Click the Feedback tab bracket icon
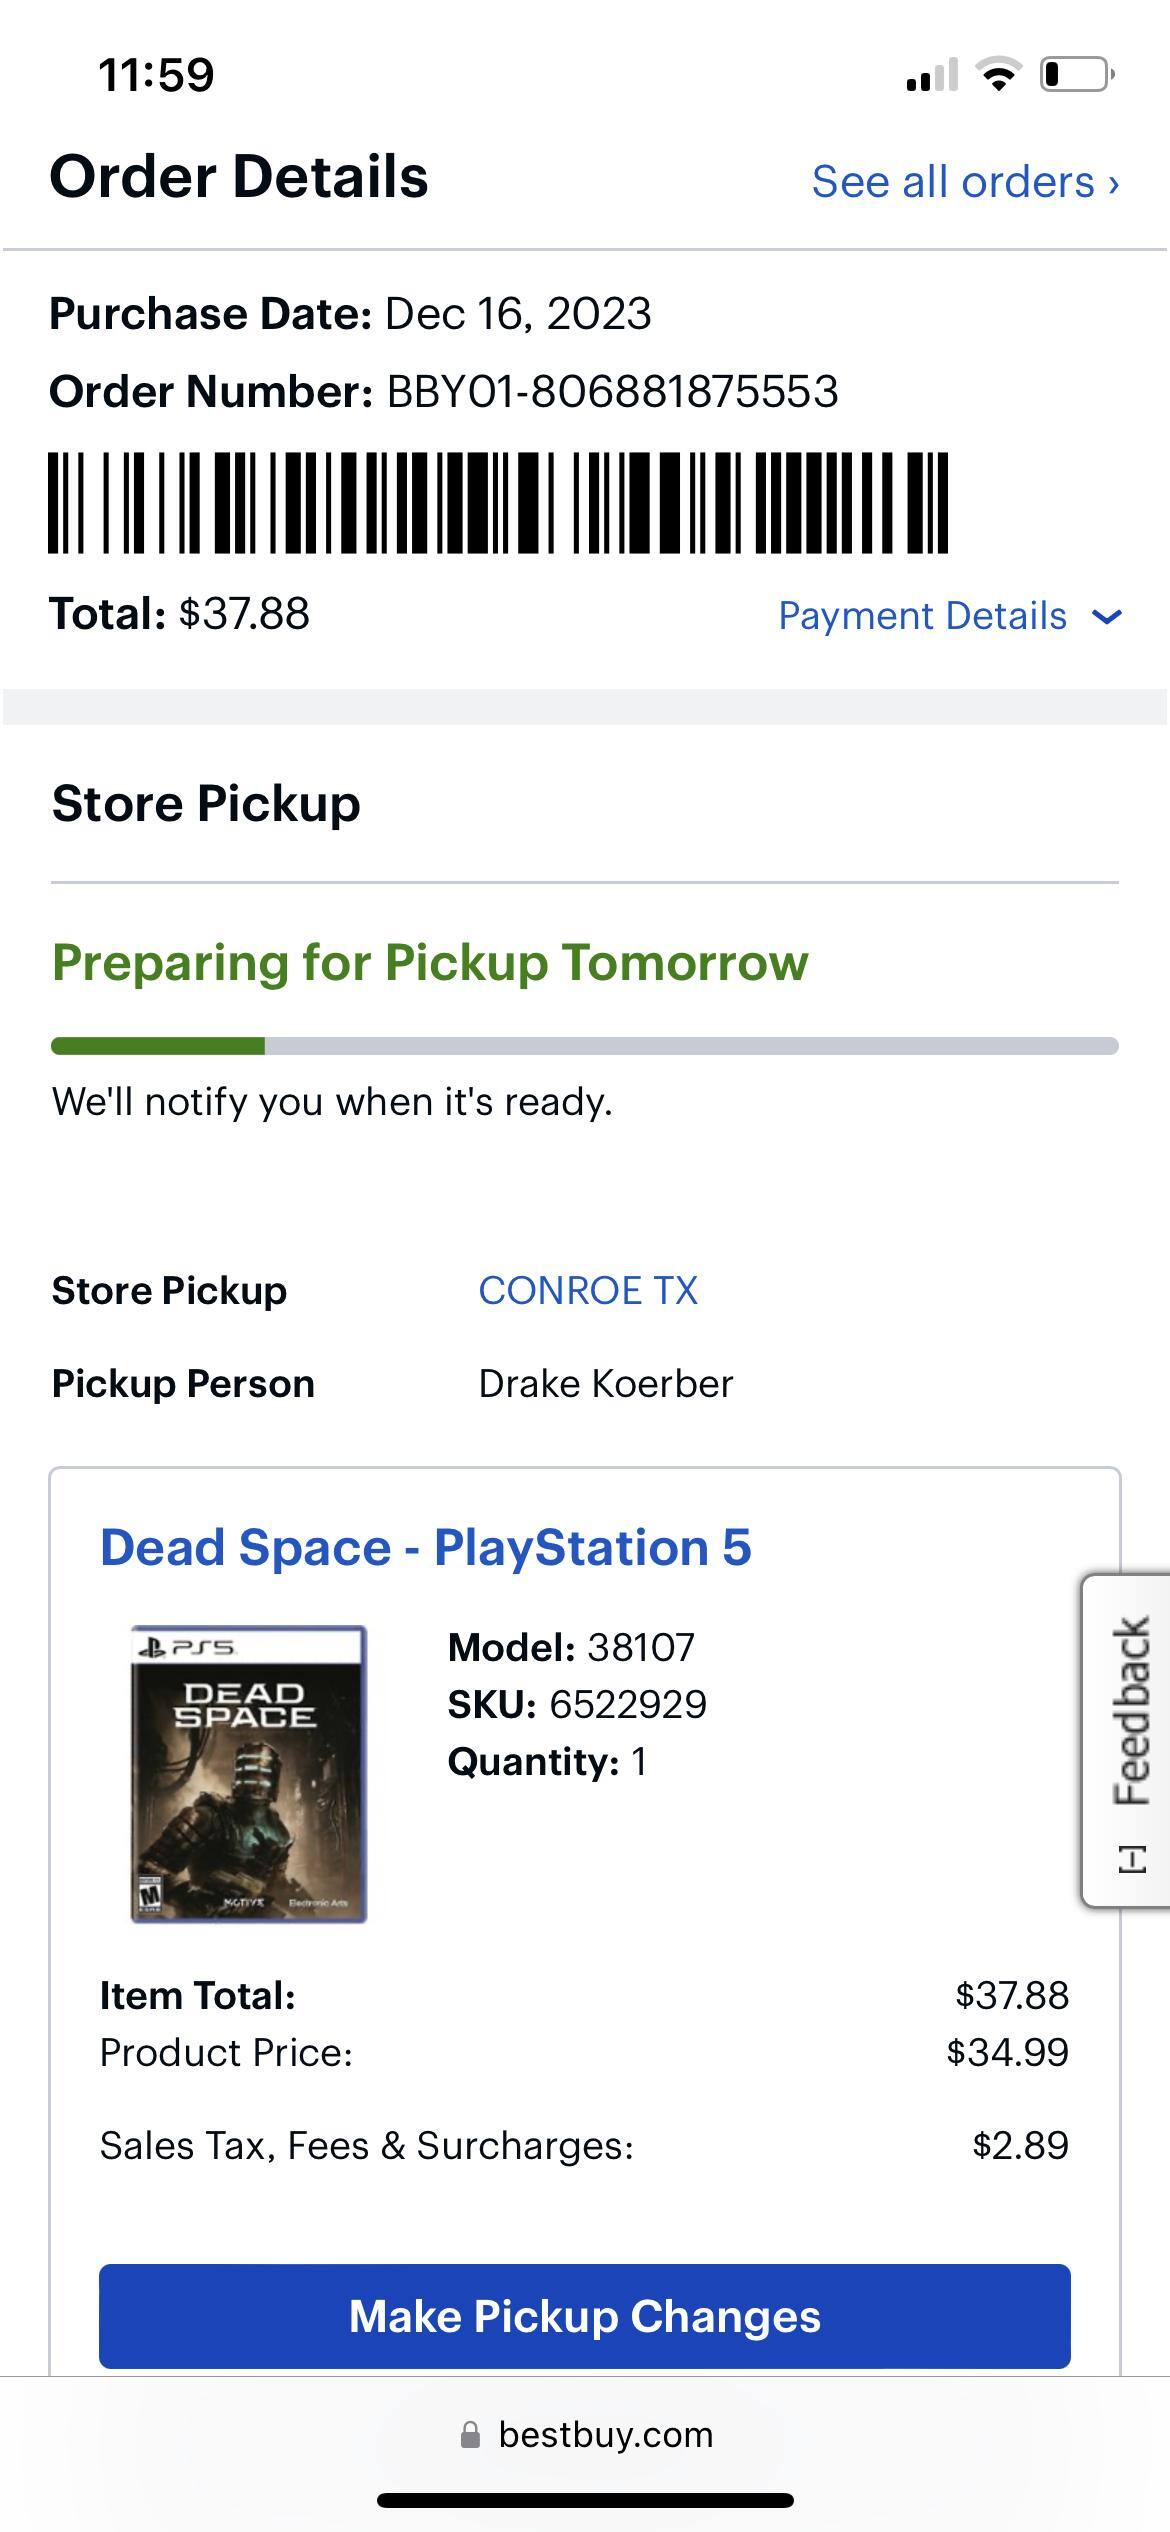This screenshot has width=1170, height=2532. [1132, 1860]
